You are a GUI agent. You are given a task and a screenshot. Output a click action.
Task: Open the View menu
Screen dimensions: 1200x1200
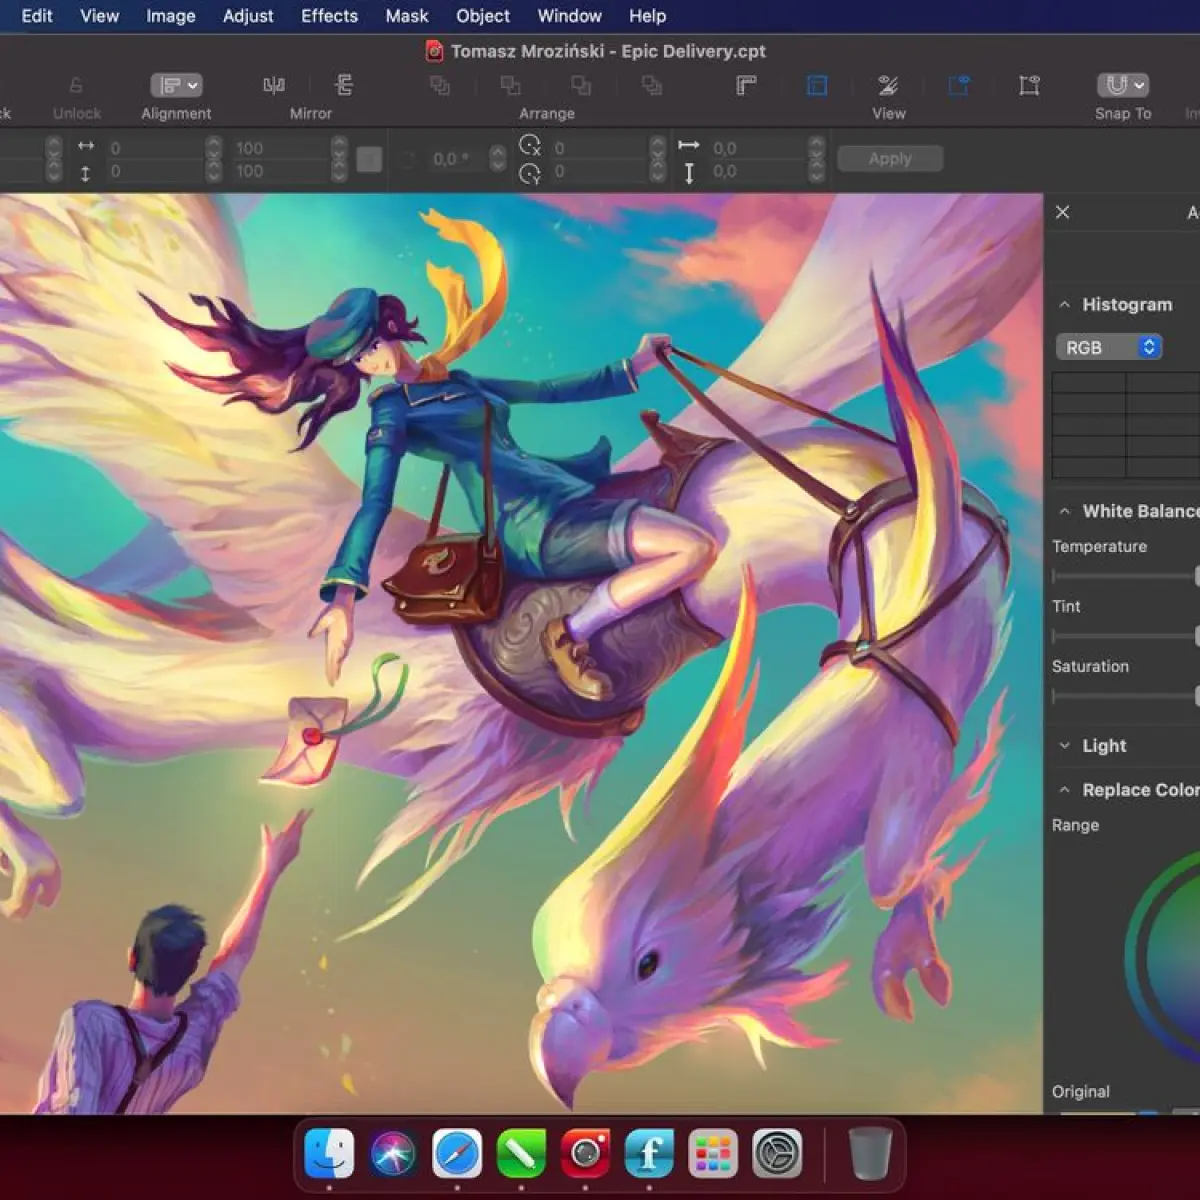pos(99,16)
